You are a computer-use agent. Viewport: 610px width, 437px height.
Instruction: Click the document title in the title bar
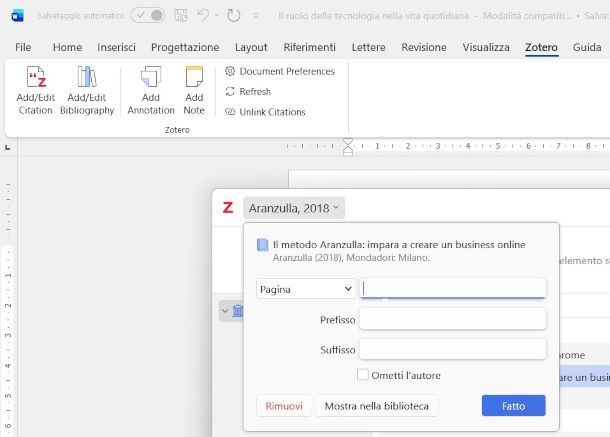(x=373, y=16)
